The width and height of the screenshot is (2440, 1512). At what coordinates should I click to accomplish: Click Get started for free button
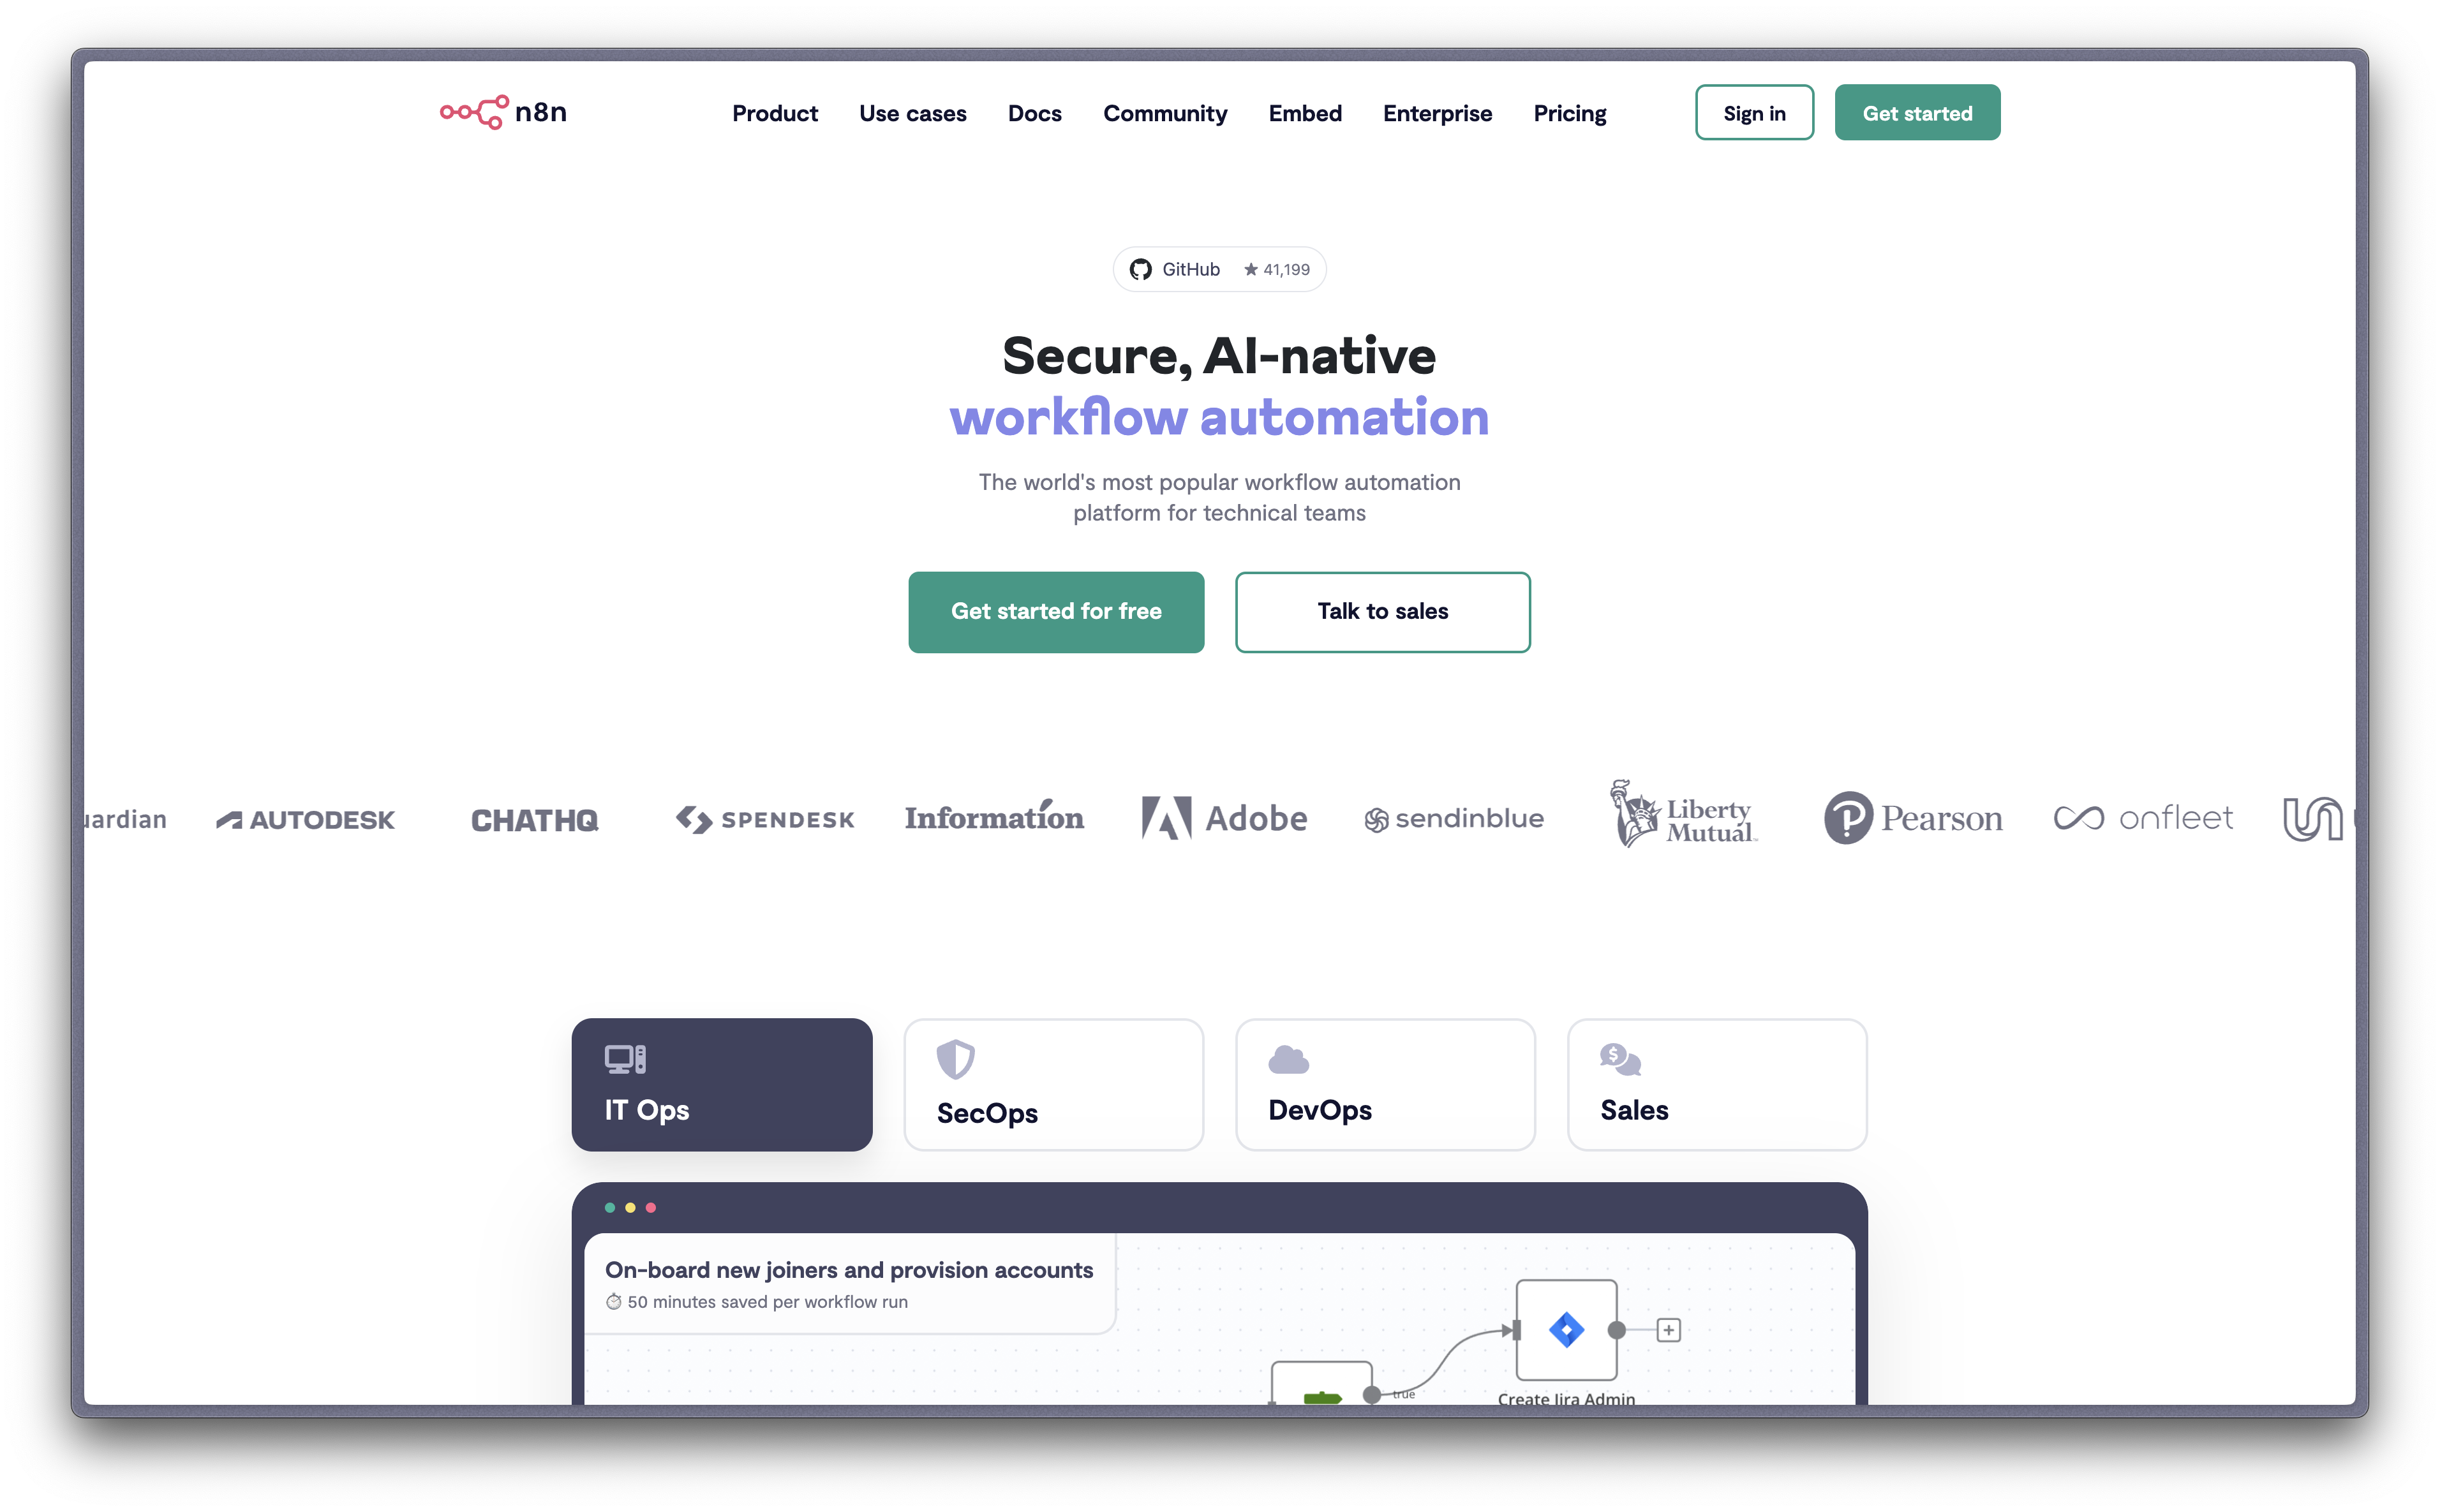pos(1056,612)
